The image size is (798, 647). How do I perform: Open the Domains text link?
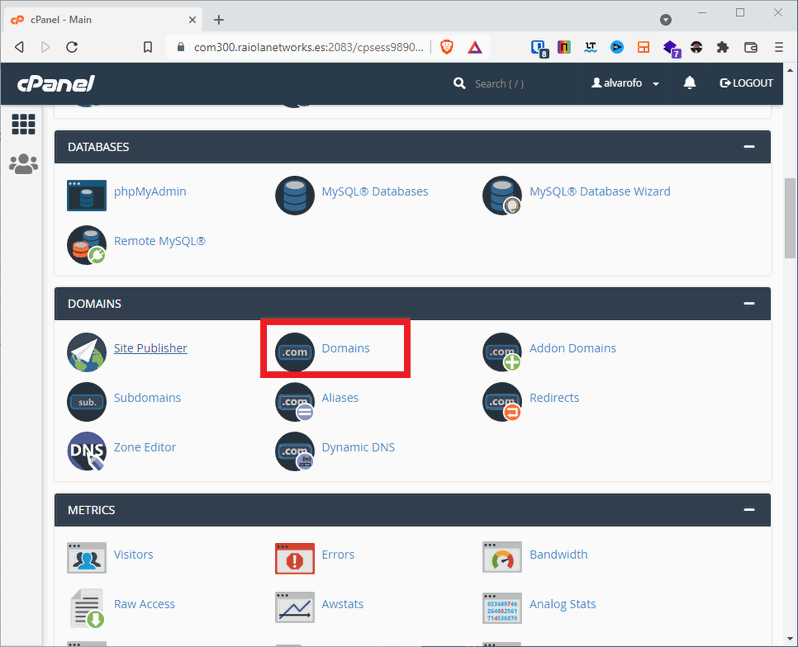(346, 348)
